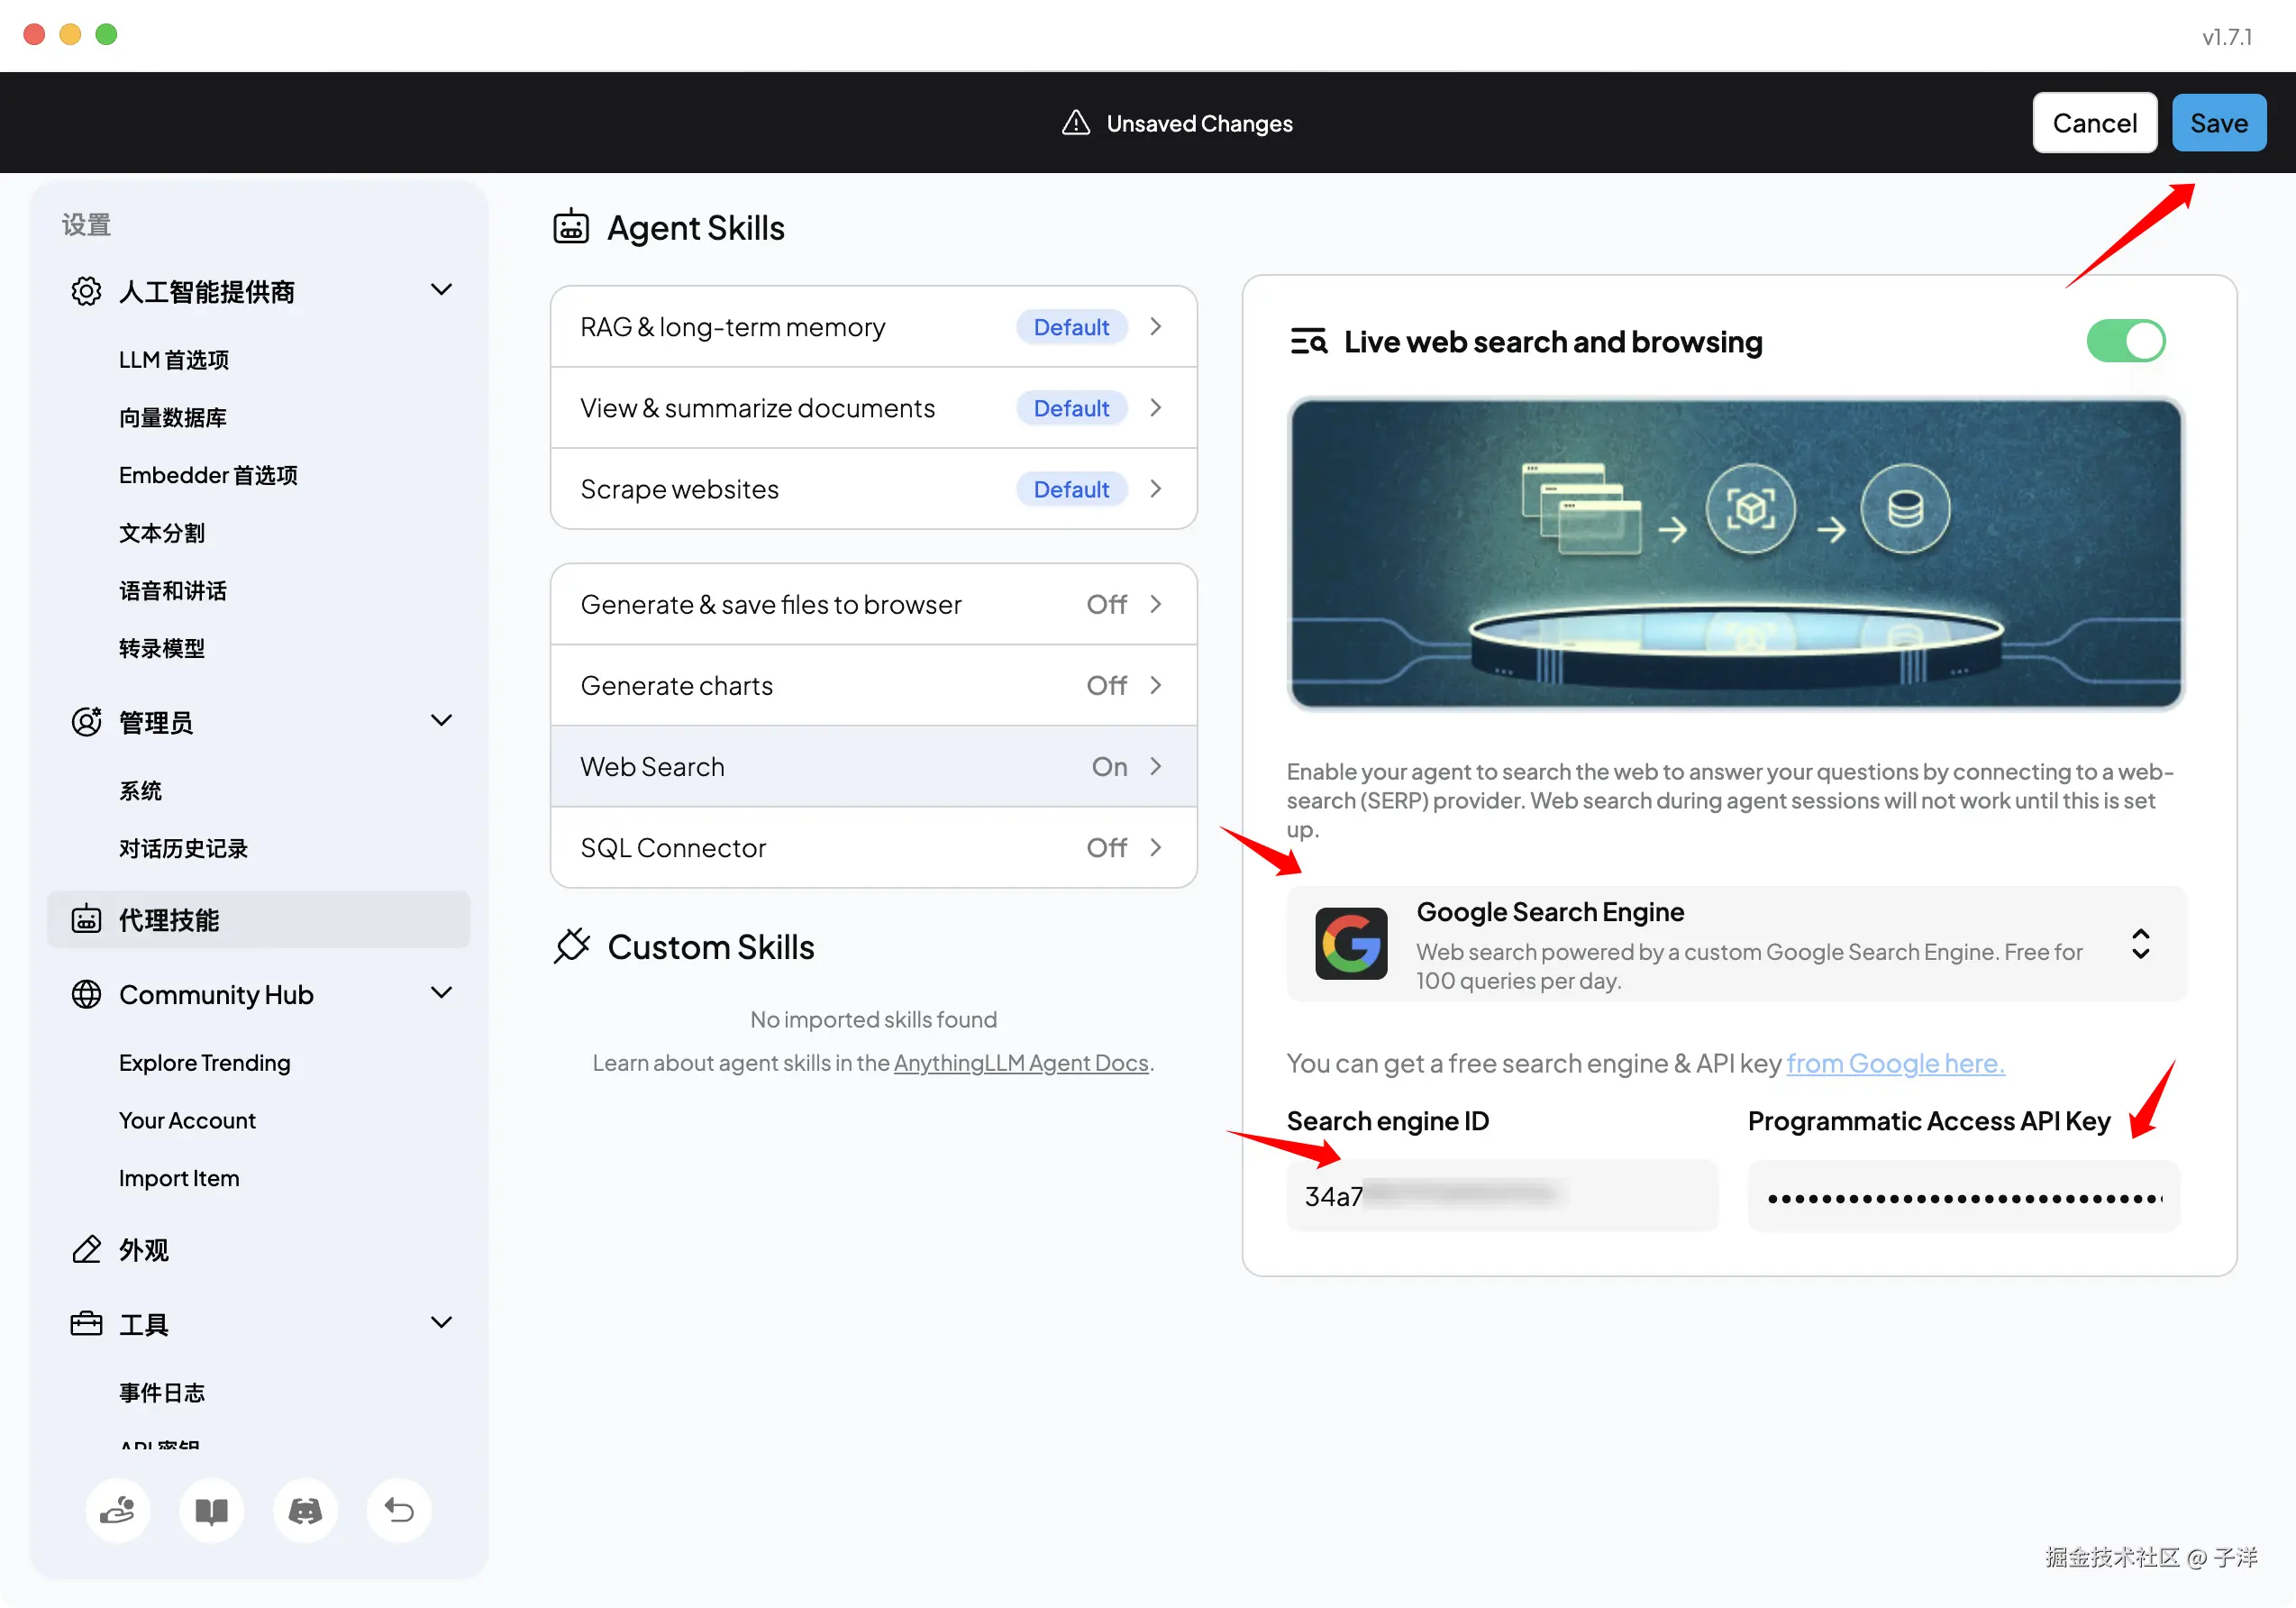2296x1608 pixels.
Task: Click the globe icon beside Community Hub
Action: [86, 994]
